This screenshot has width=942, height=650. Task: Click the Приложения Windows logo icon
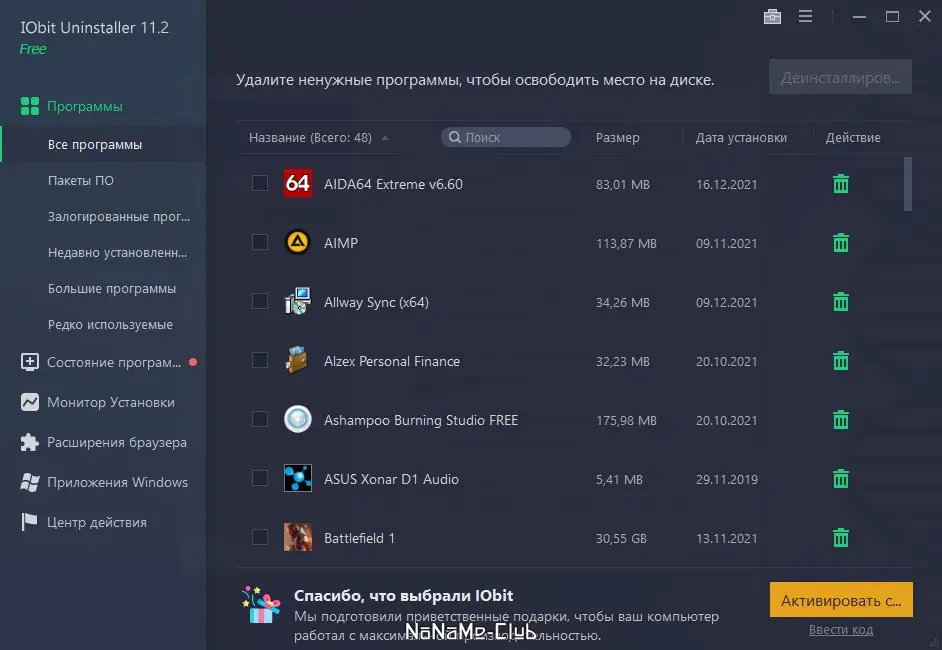point(29,482)
